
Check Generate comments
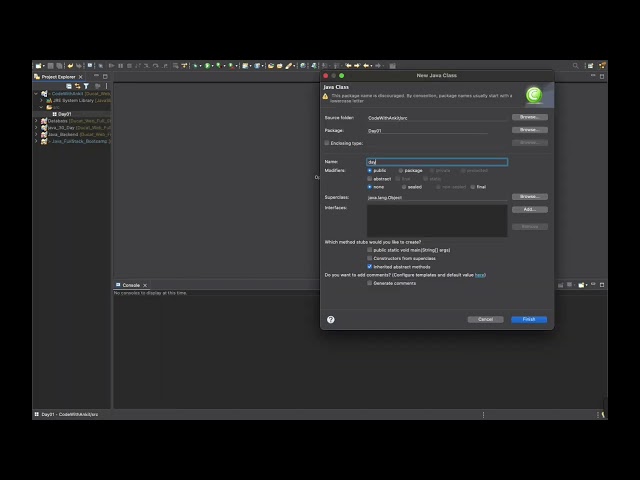(x=370, y=283)
